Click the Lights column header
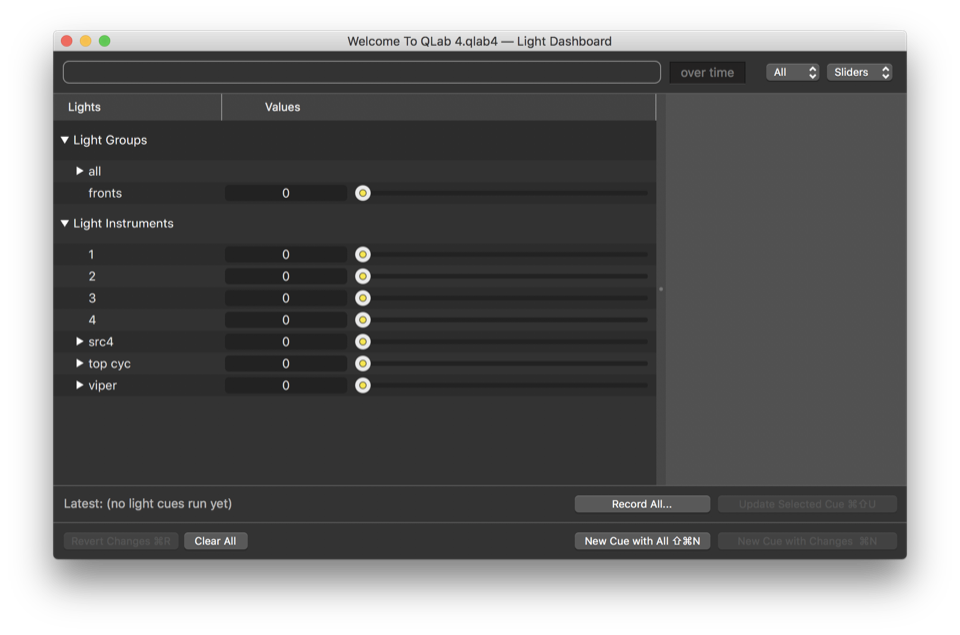This screenshot has height=635, width=960. [137, 107]
